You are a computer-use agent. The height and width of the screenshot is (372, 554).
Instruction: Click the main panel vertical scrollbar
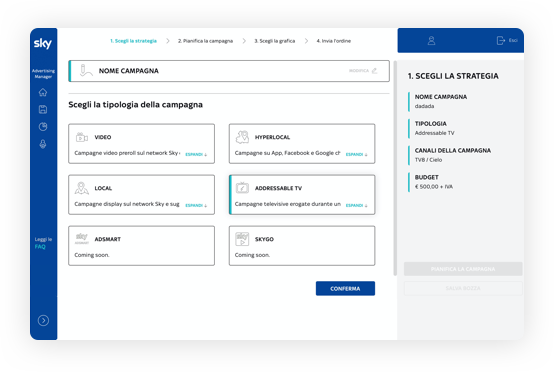click(395, 168)
